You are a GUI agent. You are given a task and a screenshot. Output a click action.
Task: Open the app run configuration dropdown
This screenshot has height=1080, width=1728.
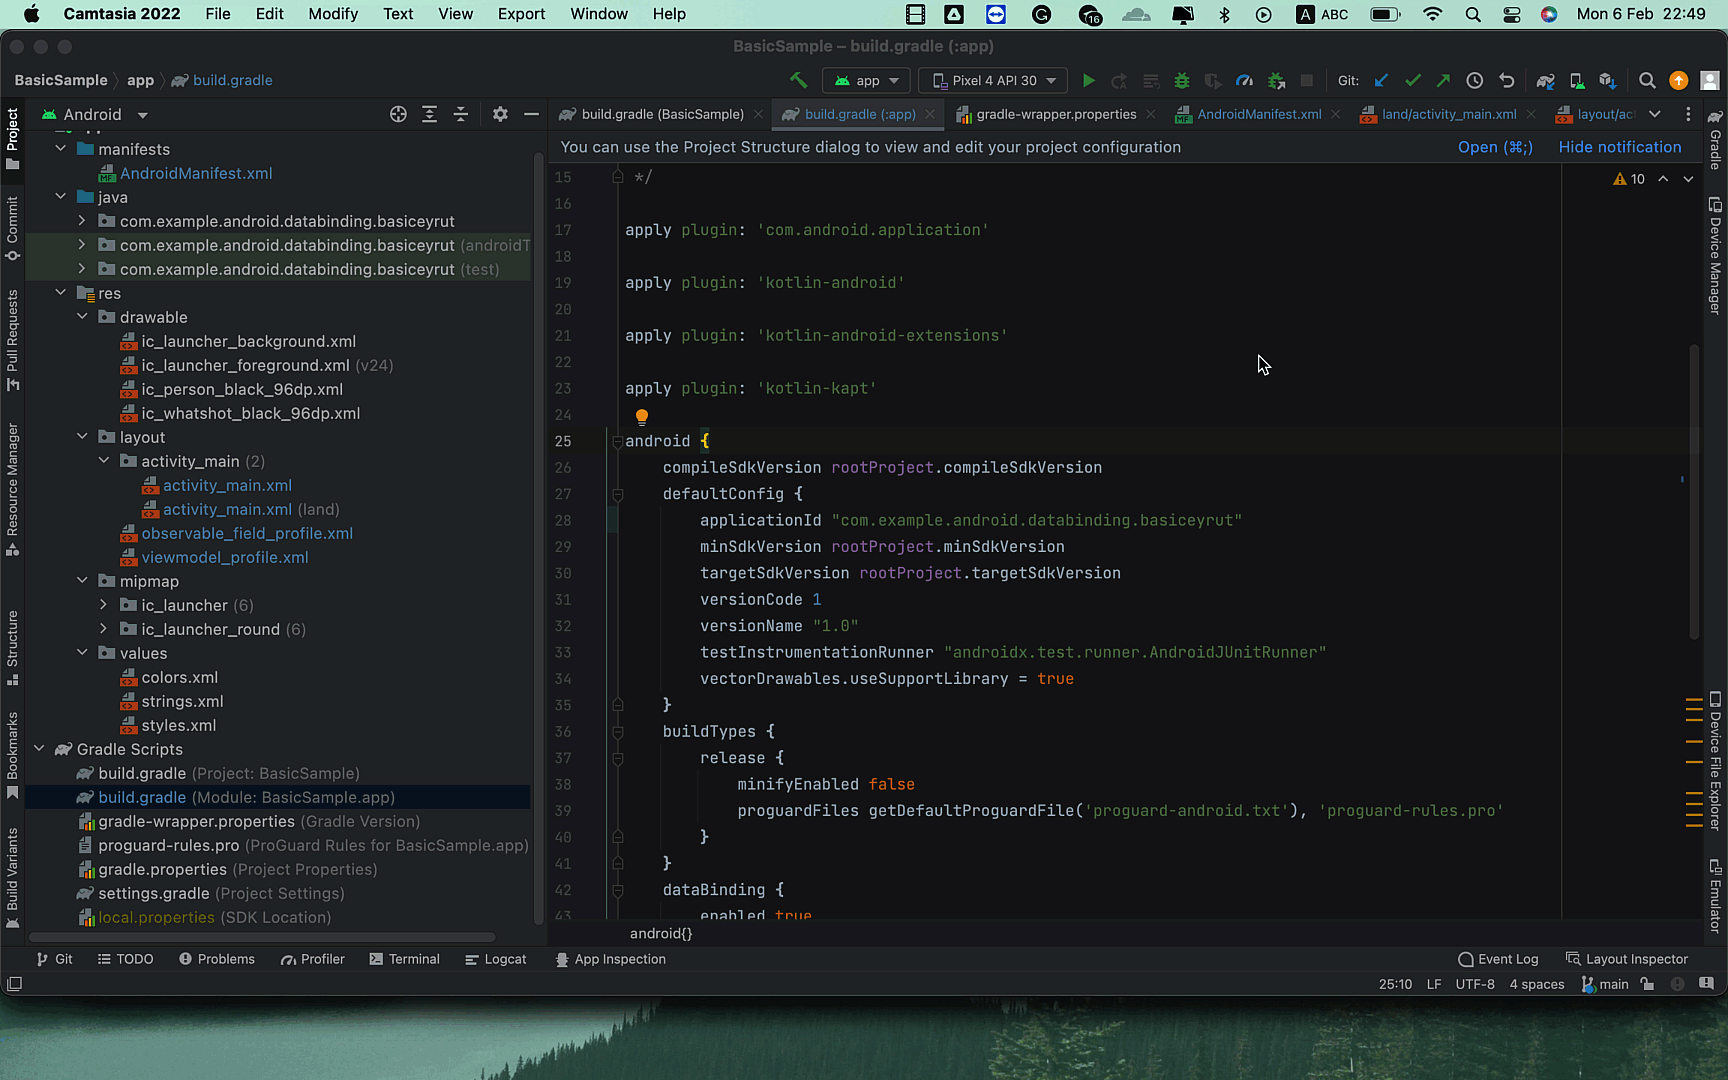(866, 80)
